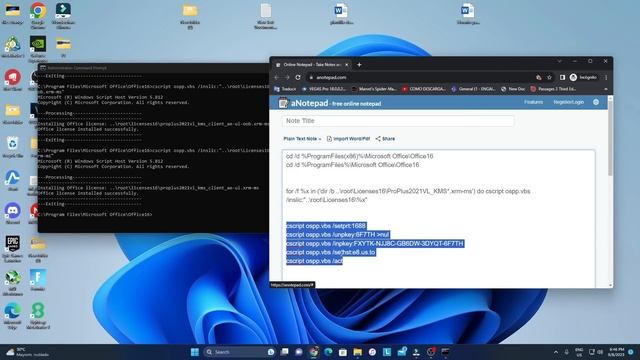Screen dimensions: 640x360
Task: Open Epic Games Launcher desktop icon
Action: (13, 248)
